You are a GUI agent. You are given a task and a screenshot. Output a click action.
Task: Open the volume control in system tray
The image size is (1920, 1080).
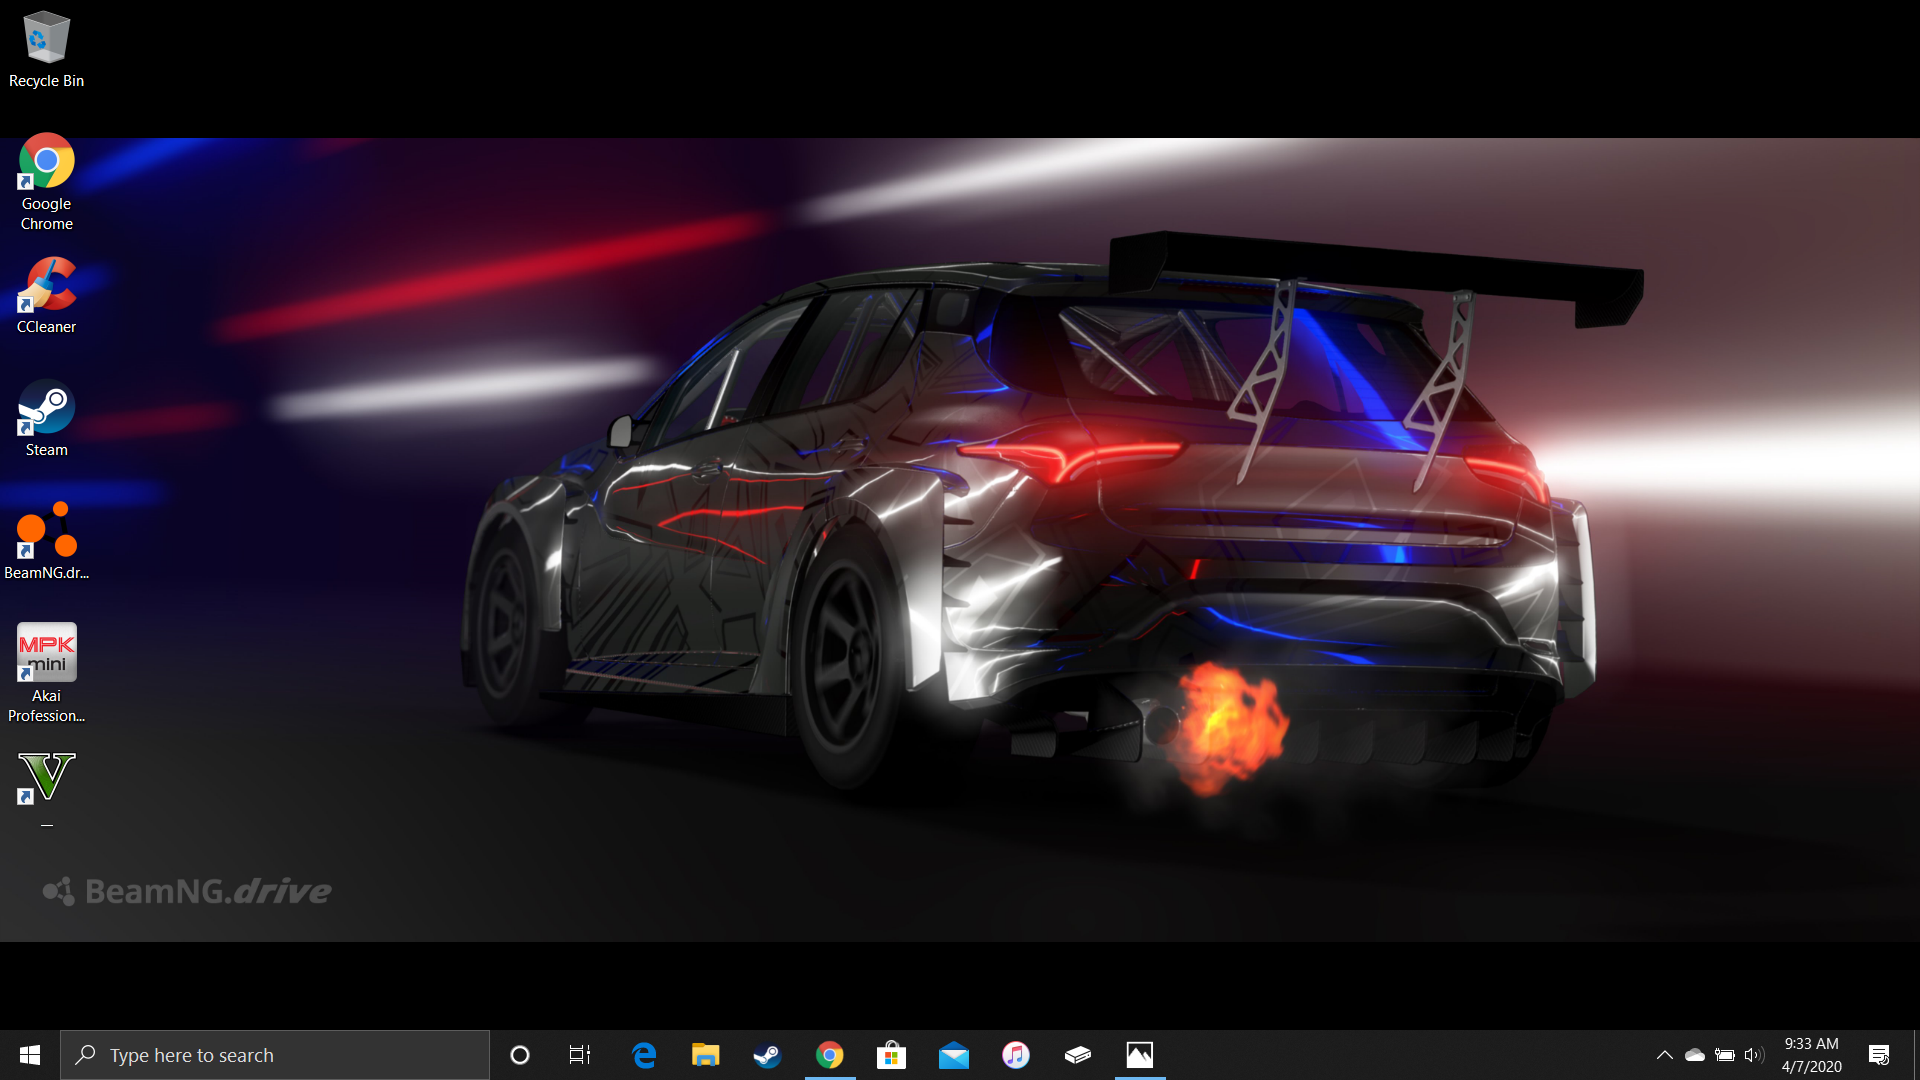point(1753,1055)
